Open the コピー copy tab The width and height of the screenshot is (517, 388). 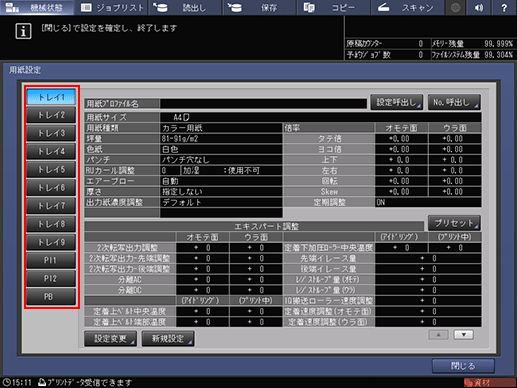333,7
